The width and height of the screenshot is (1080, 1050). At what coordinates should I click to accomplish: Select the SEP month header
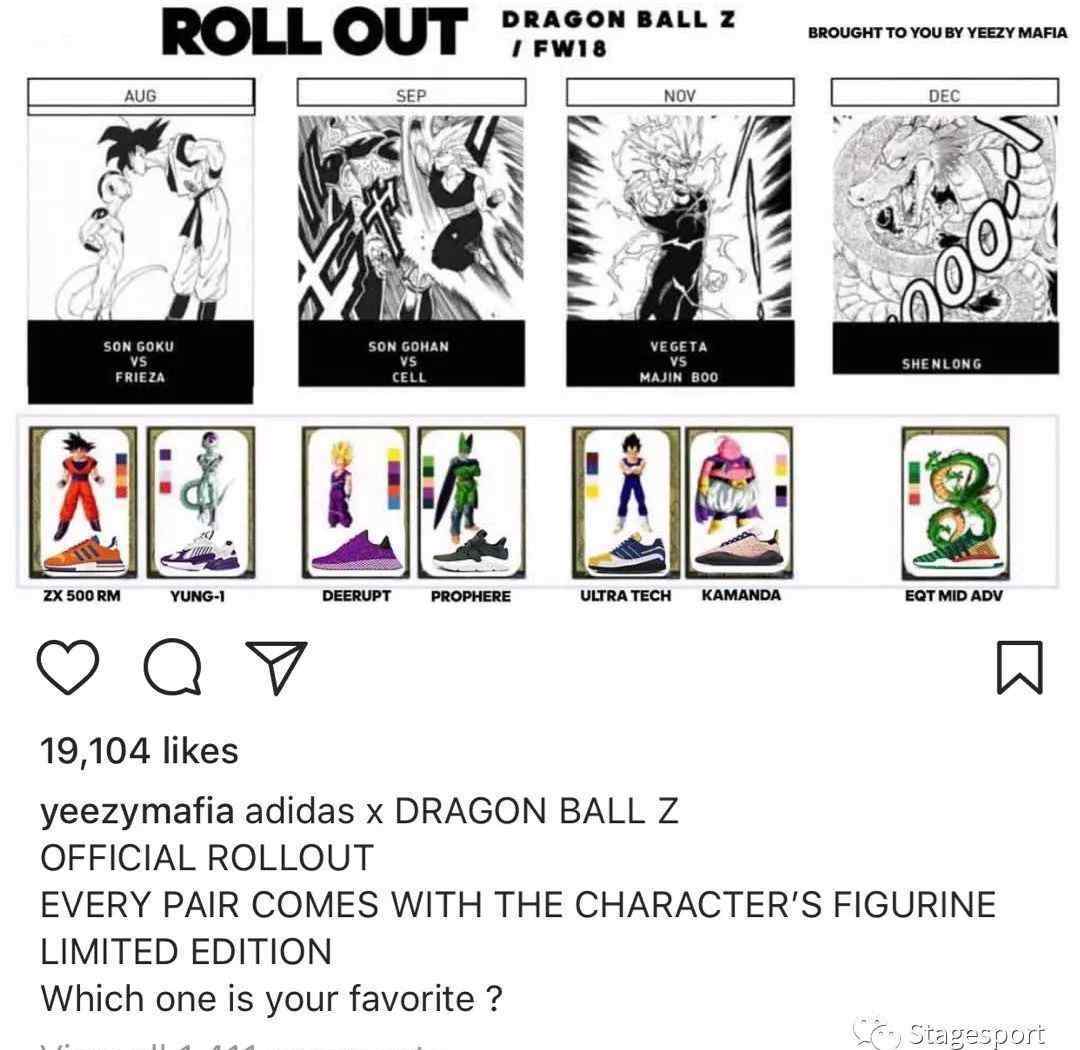tap(411, 94)
